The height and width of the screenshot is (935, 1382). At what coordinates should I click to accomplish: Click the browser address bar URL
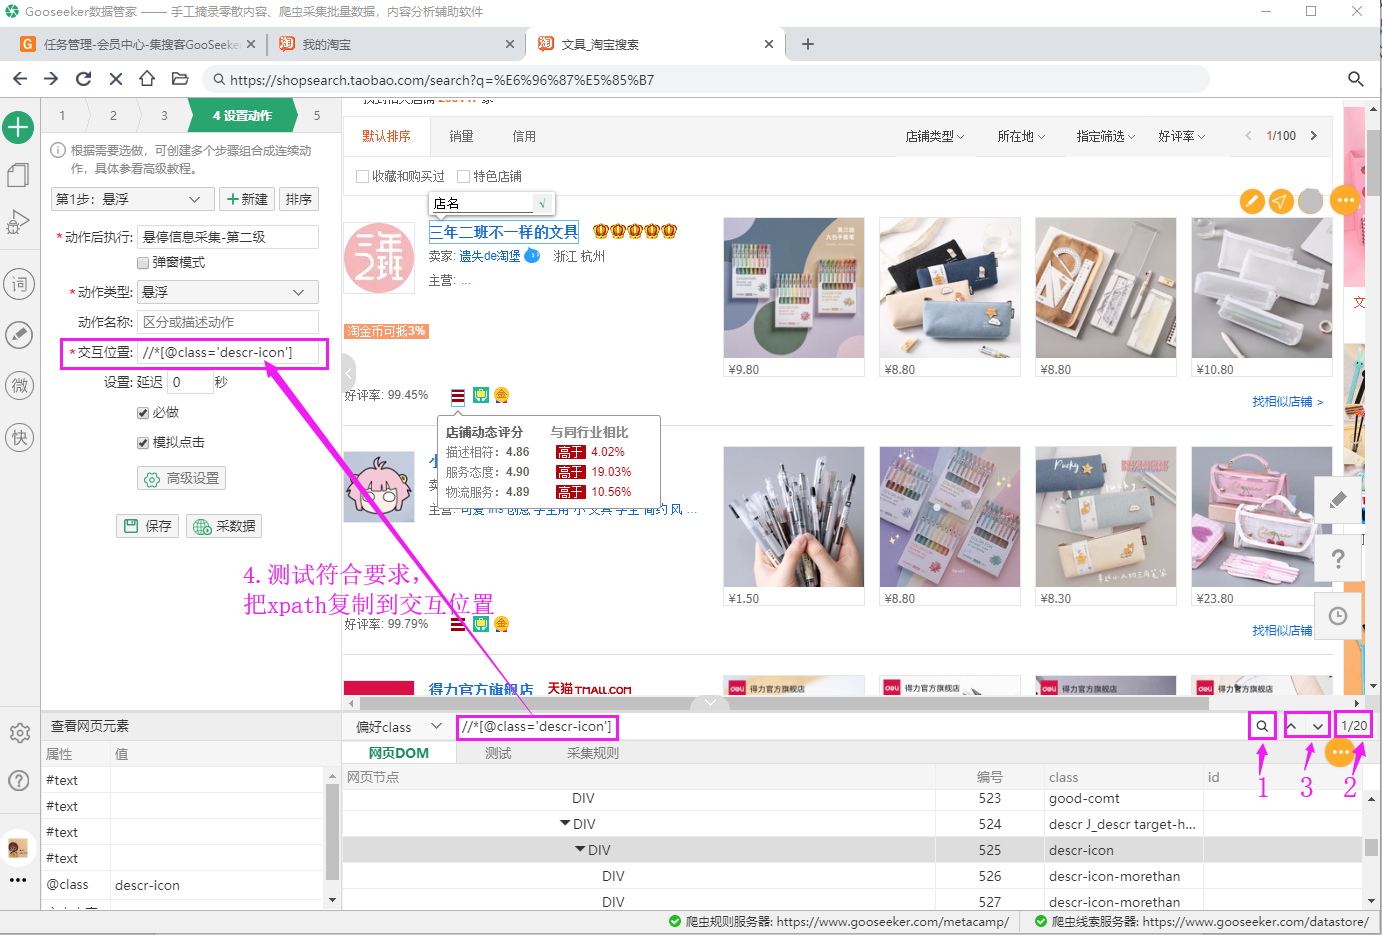[442, 80]
